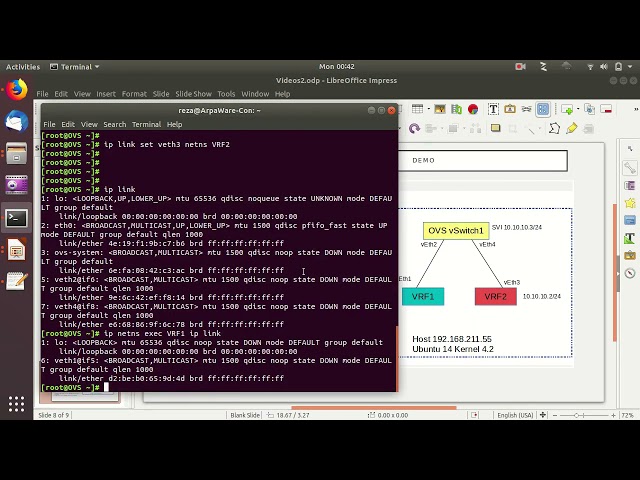
Task: Open the Impress Slide Show menu
Action: pos(193,94)
